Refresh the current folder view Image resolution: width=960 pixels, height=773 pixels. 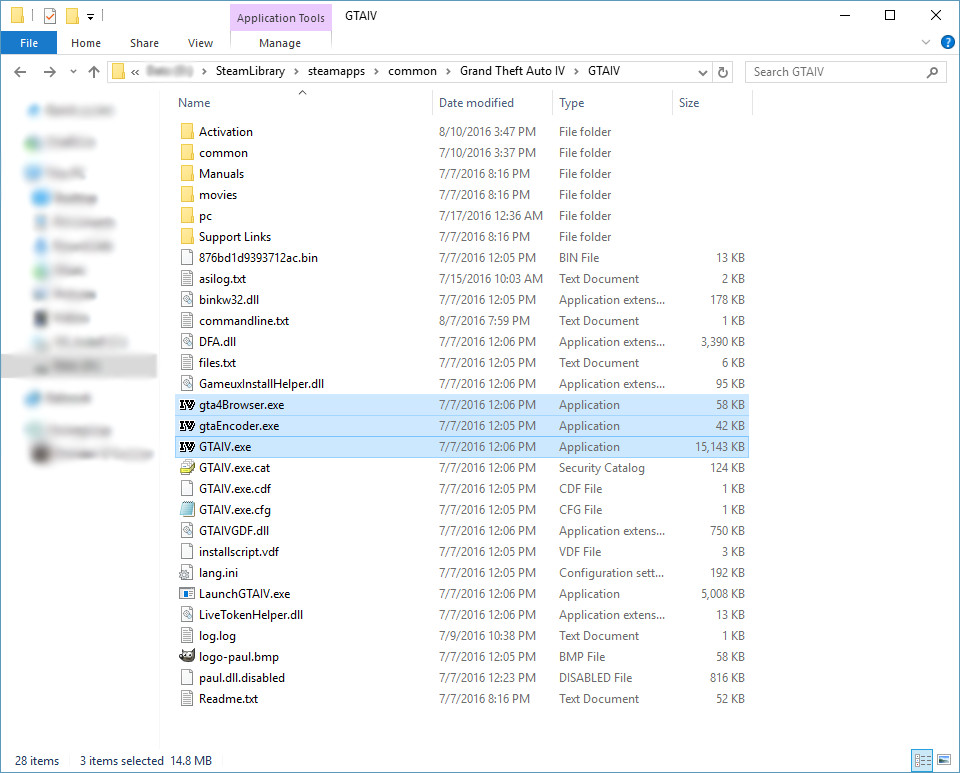723,72
